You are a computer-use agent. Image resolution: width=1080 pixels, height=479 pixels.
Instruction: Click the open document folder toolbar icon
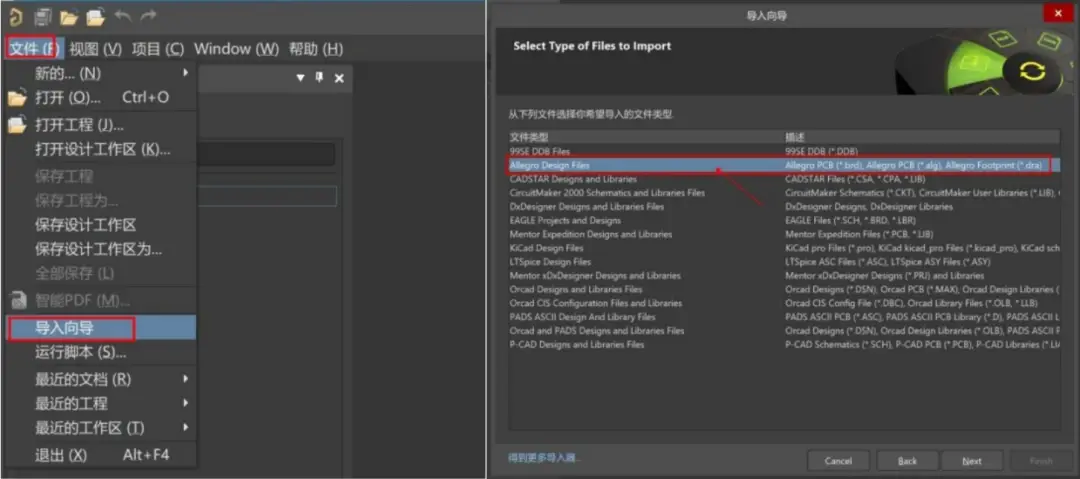(69, 17)
